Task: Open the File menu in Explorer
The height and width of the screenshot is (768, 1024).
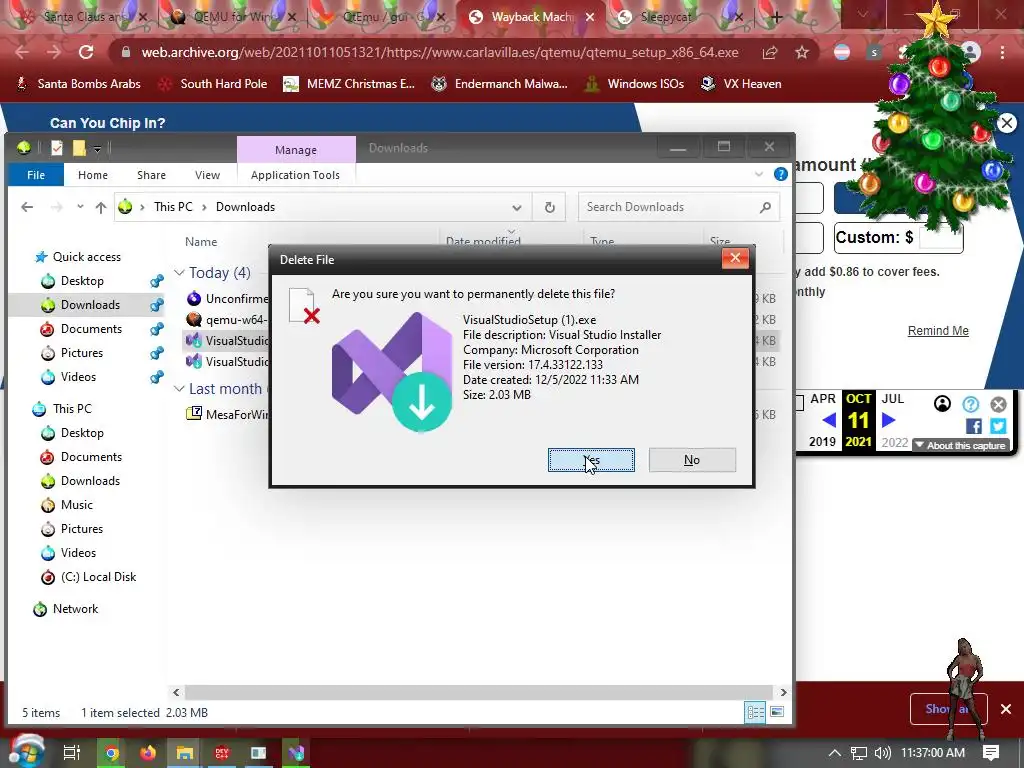Action: 36,175
